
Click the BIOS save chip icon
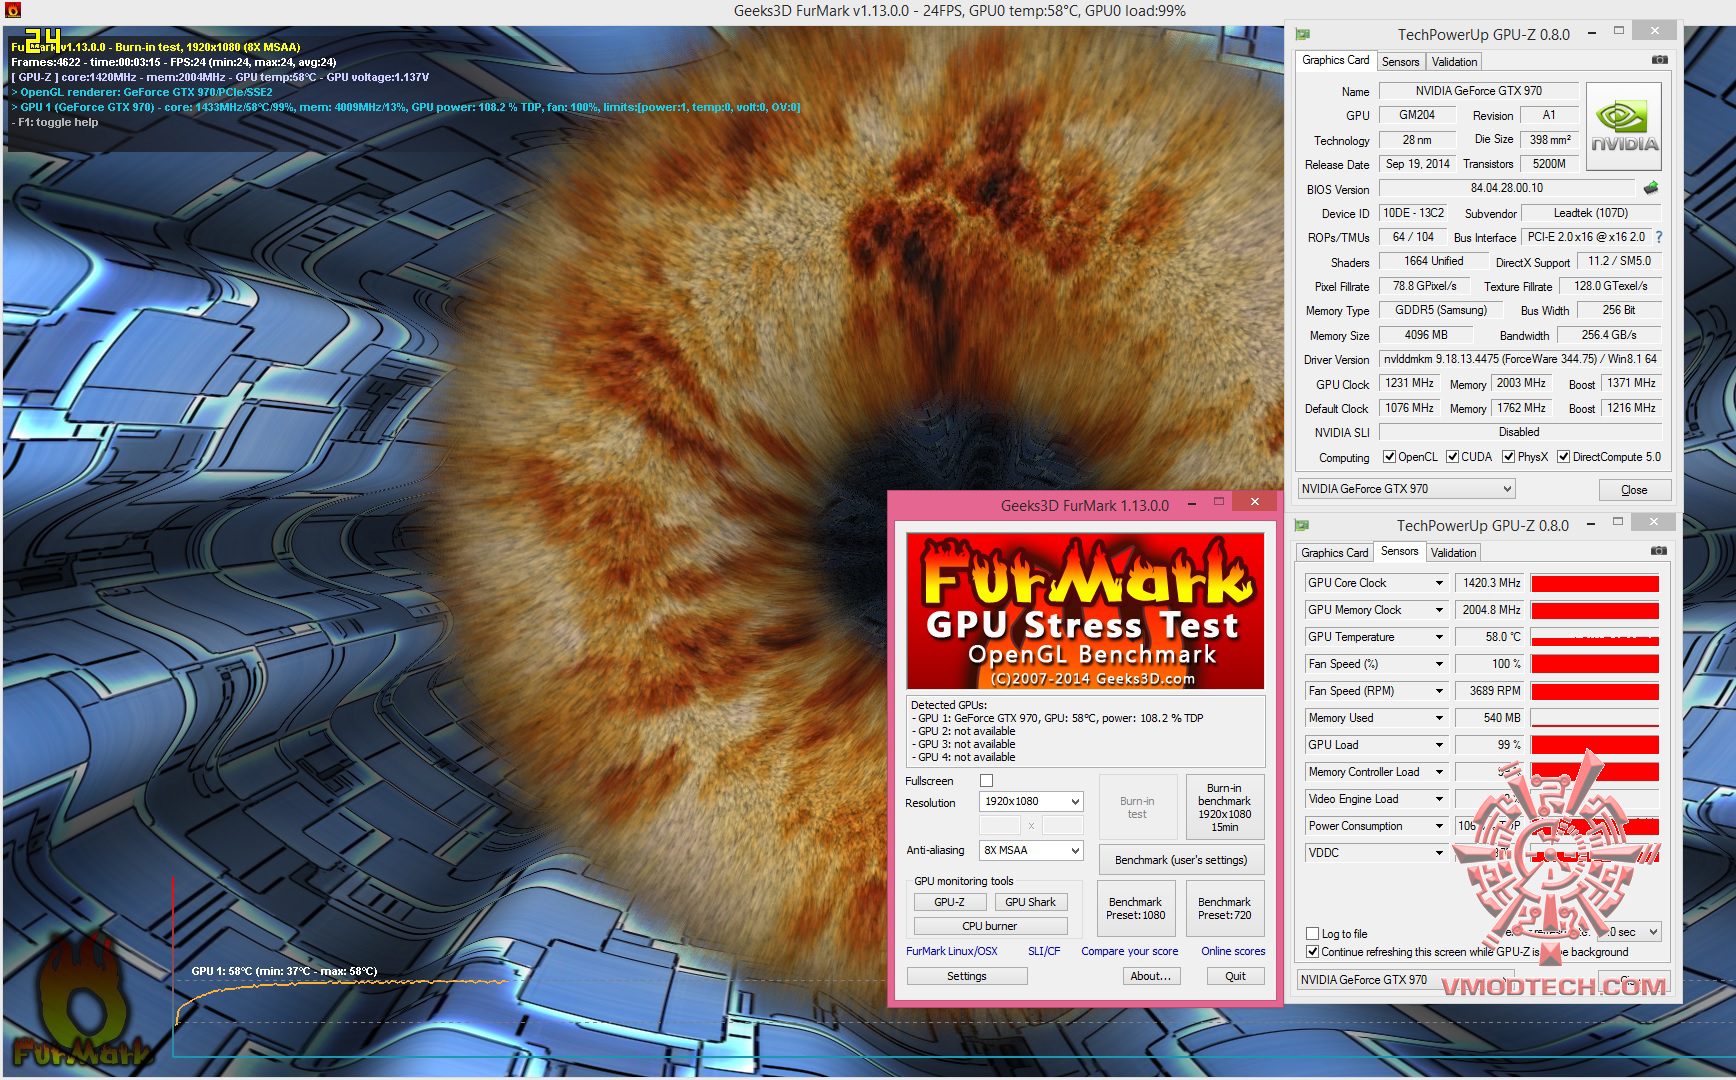click(x=1651, y=187)
